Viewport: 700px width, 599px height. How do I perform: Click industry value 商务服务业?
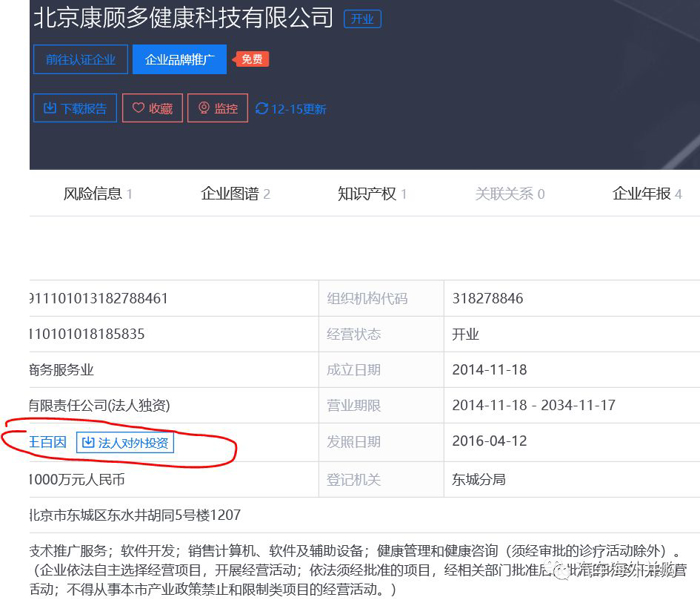[62, 370]
